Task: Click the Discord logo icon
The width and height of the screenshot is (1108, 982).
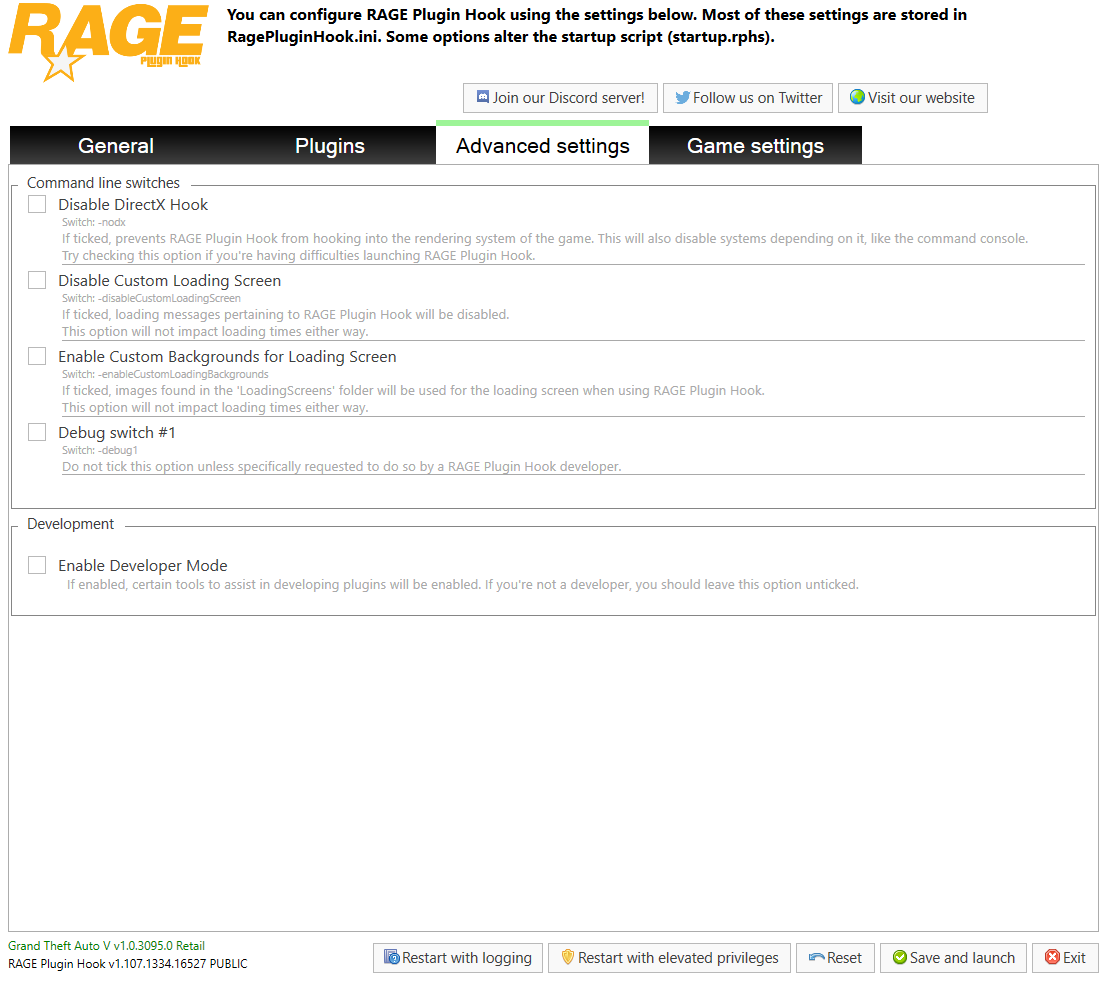Action: pyautogui.click(x=483, y=97)
